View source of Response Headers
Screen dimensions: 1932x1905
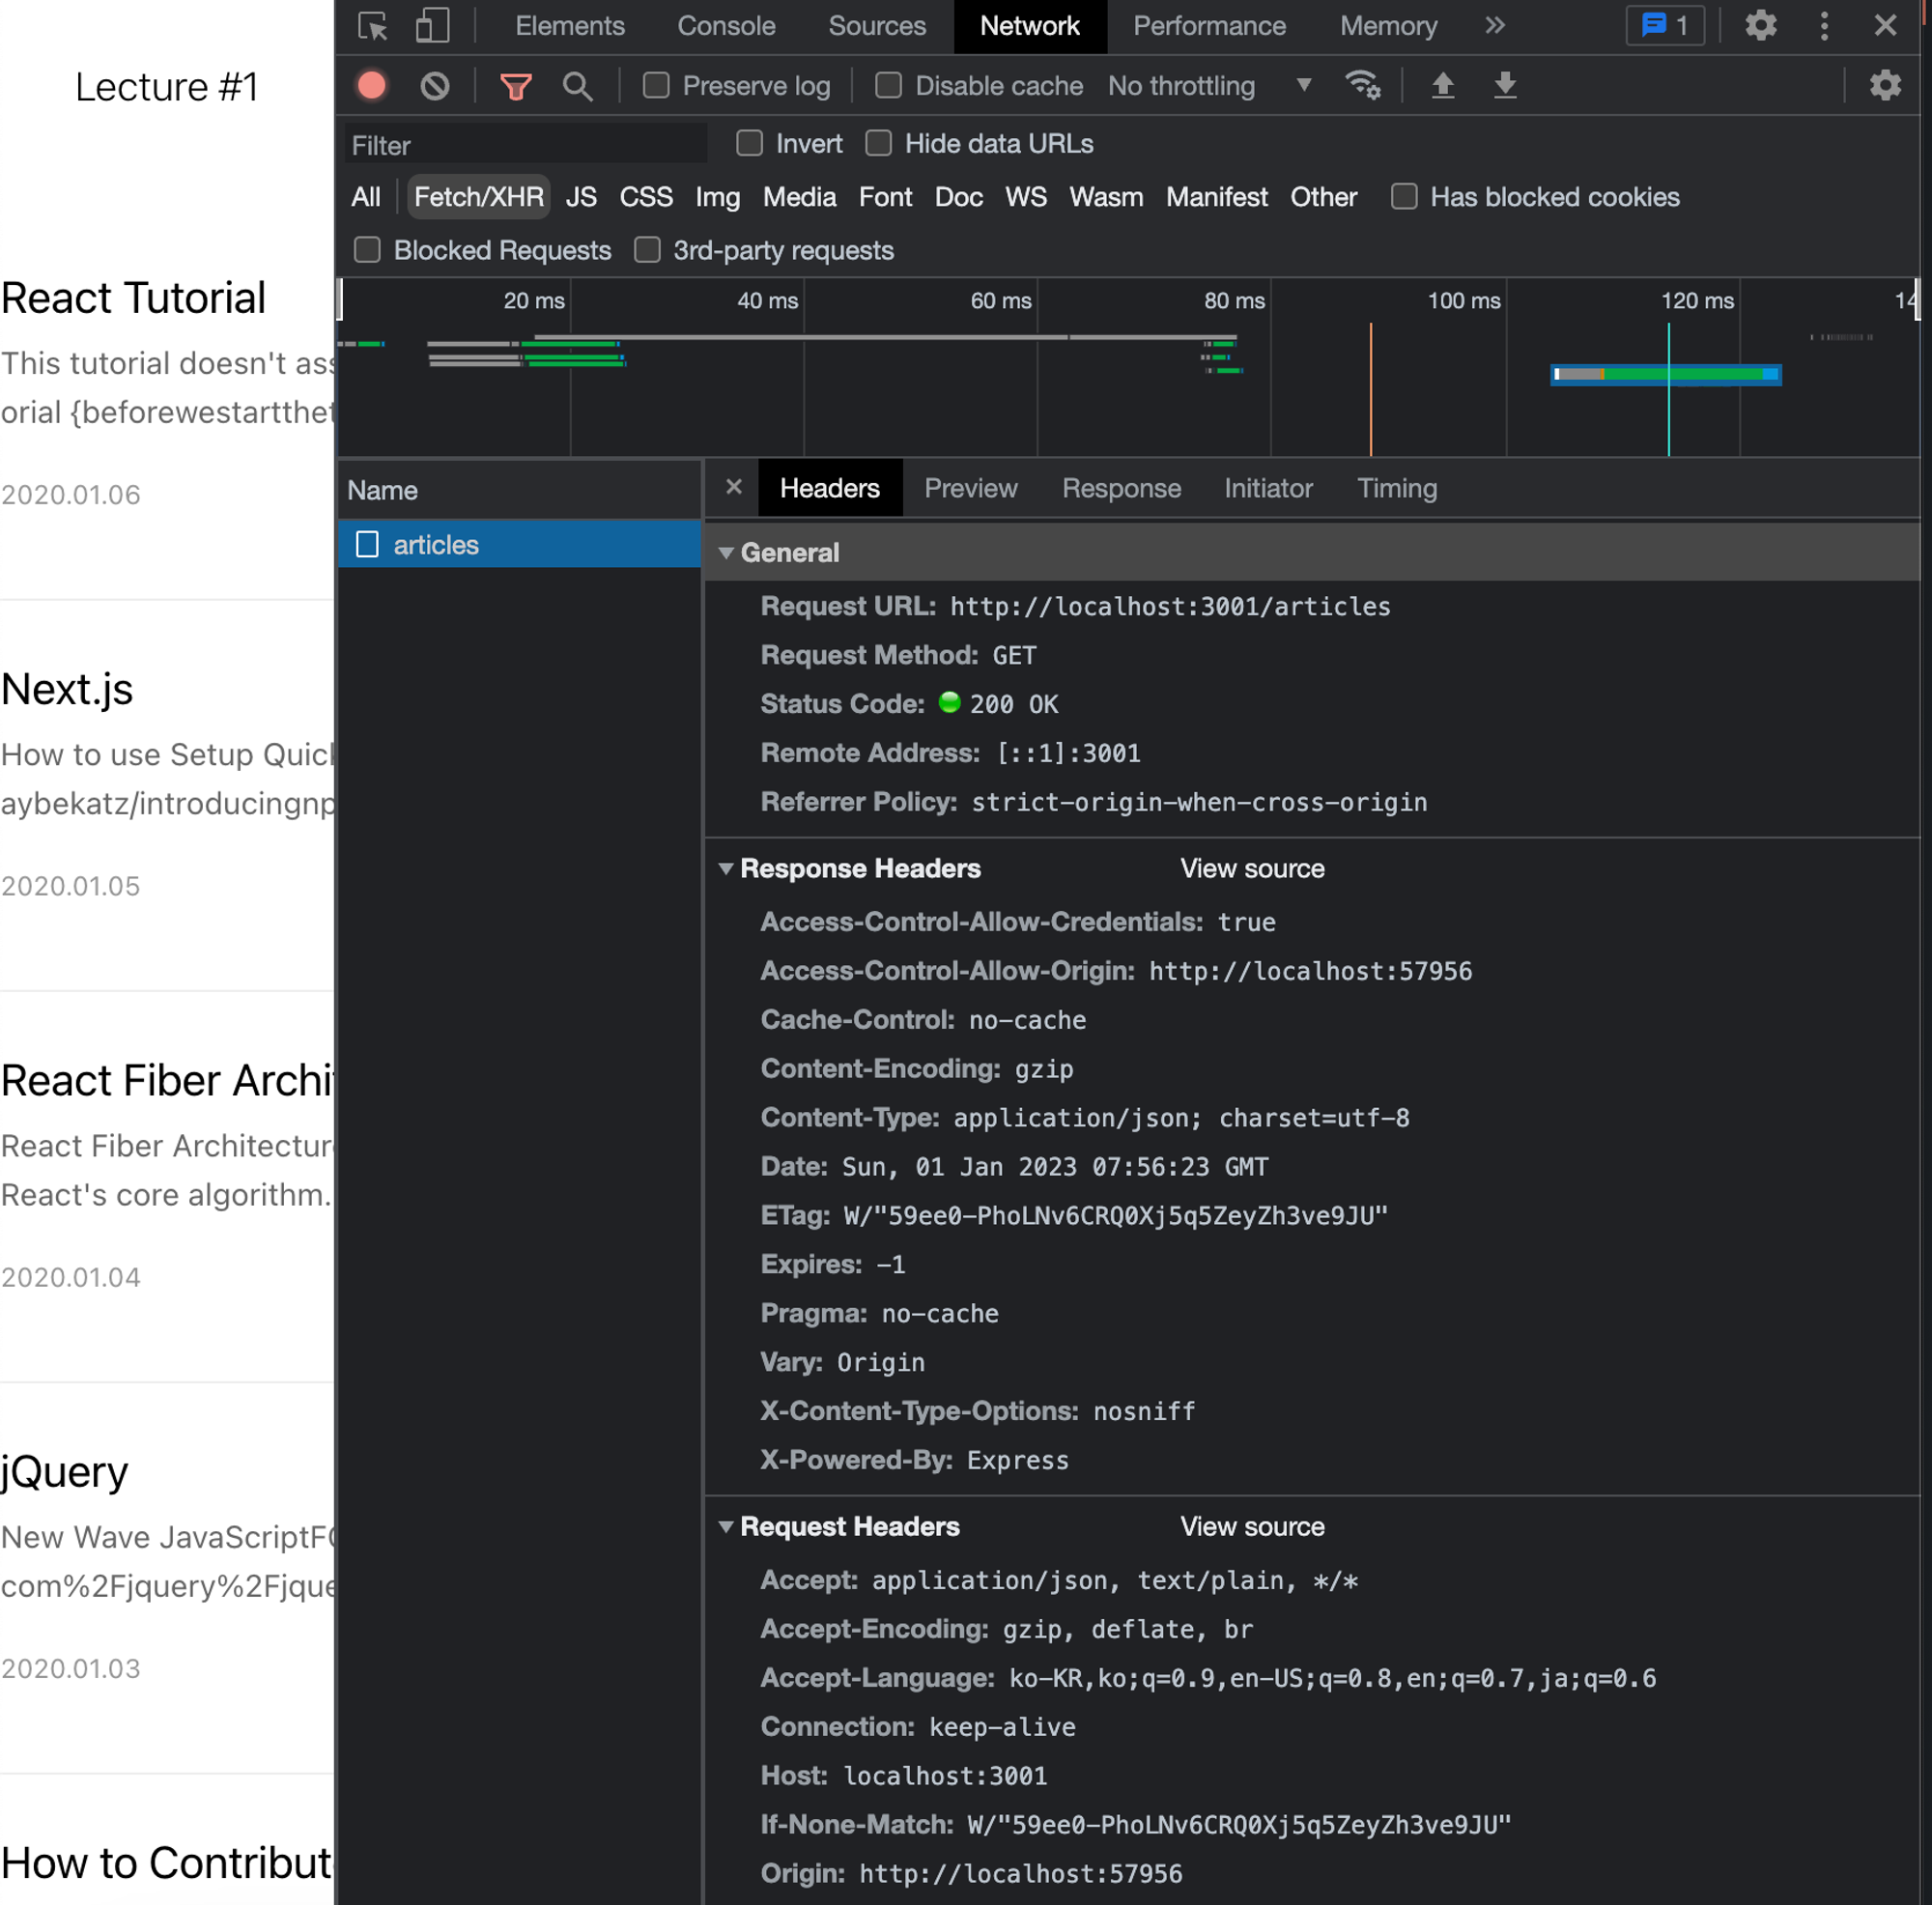tap(1252, 869)
